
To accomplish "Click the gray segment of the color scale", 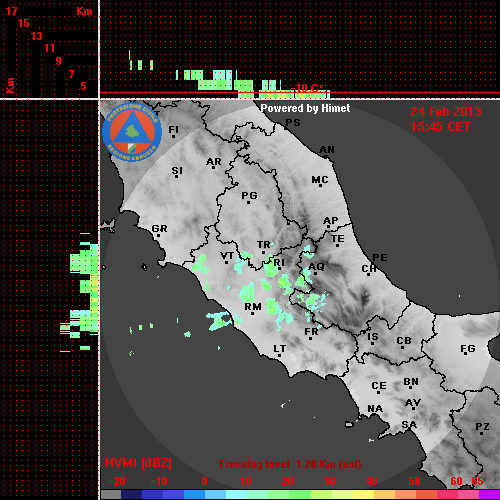I will (111, 494).
